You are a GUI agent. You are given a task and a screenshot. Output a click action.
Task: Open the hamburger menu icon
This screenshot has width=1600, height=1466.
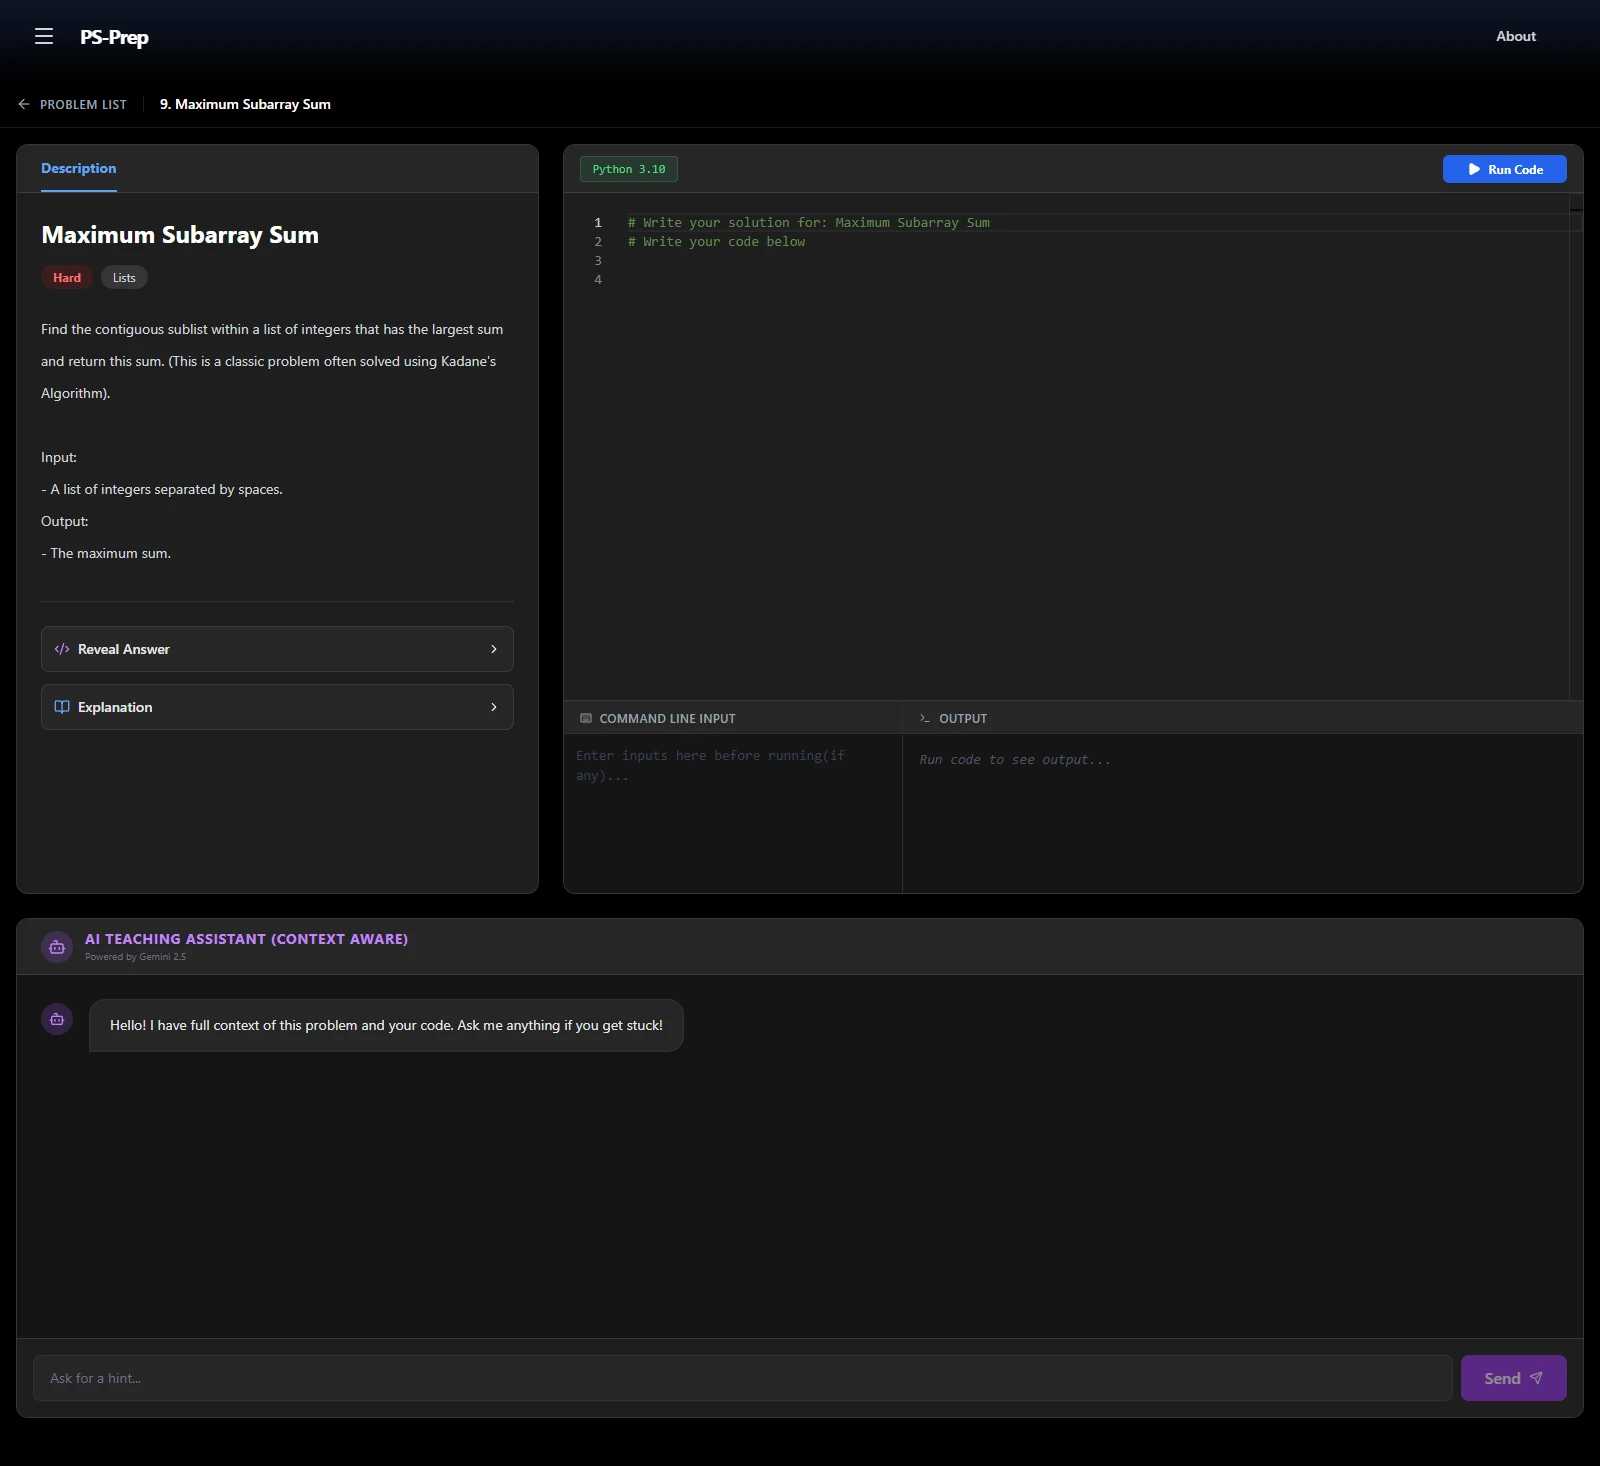coord(44,37)
